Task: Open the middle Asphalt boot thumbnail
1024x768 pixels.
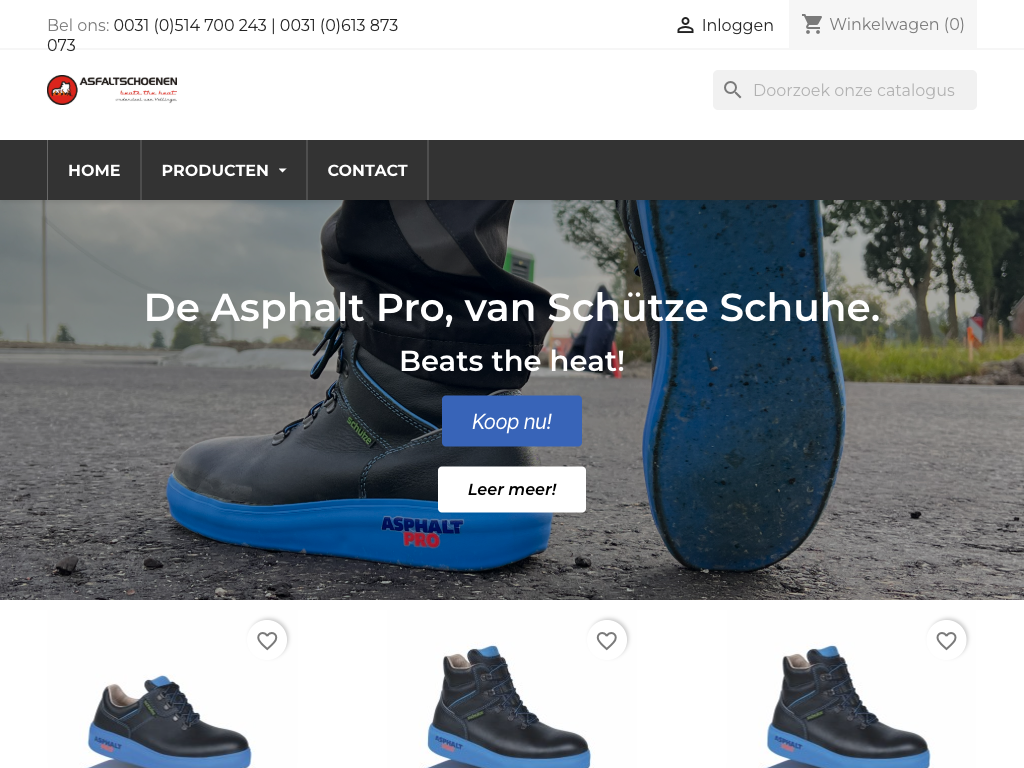Action: coord(509,707)
